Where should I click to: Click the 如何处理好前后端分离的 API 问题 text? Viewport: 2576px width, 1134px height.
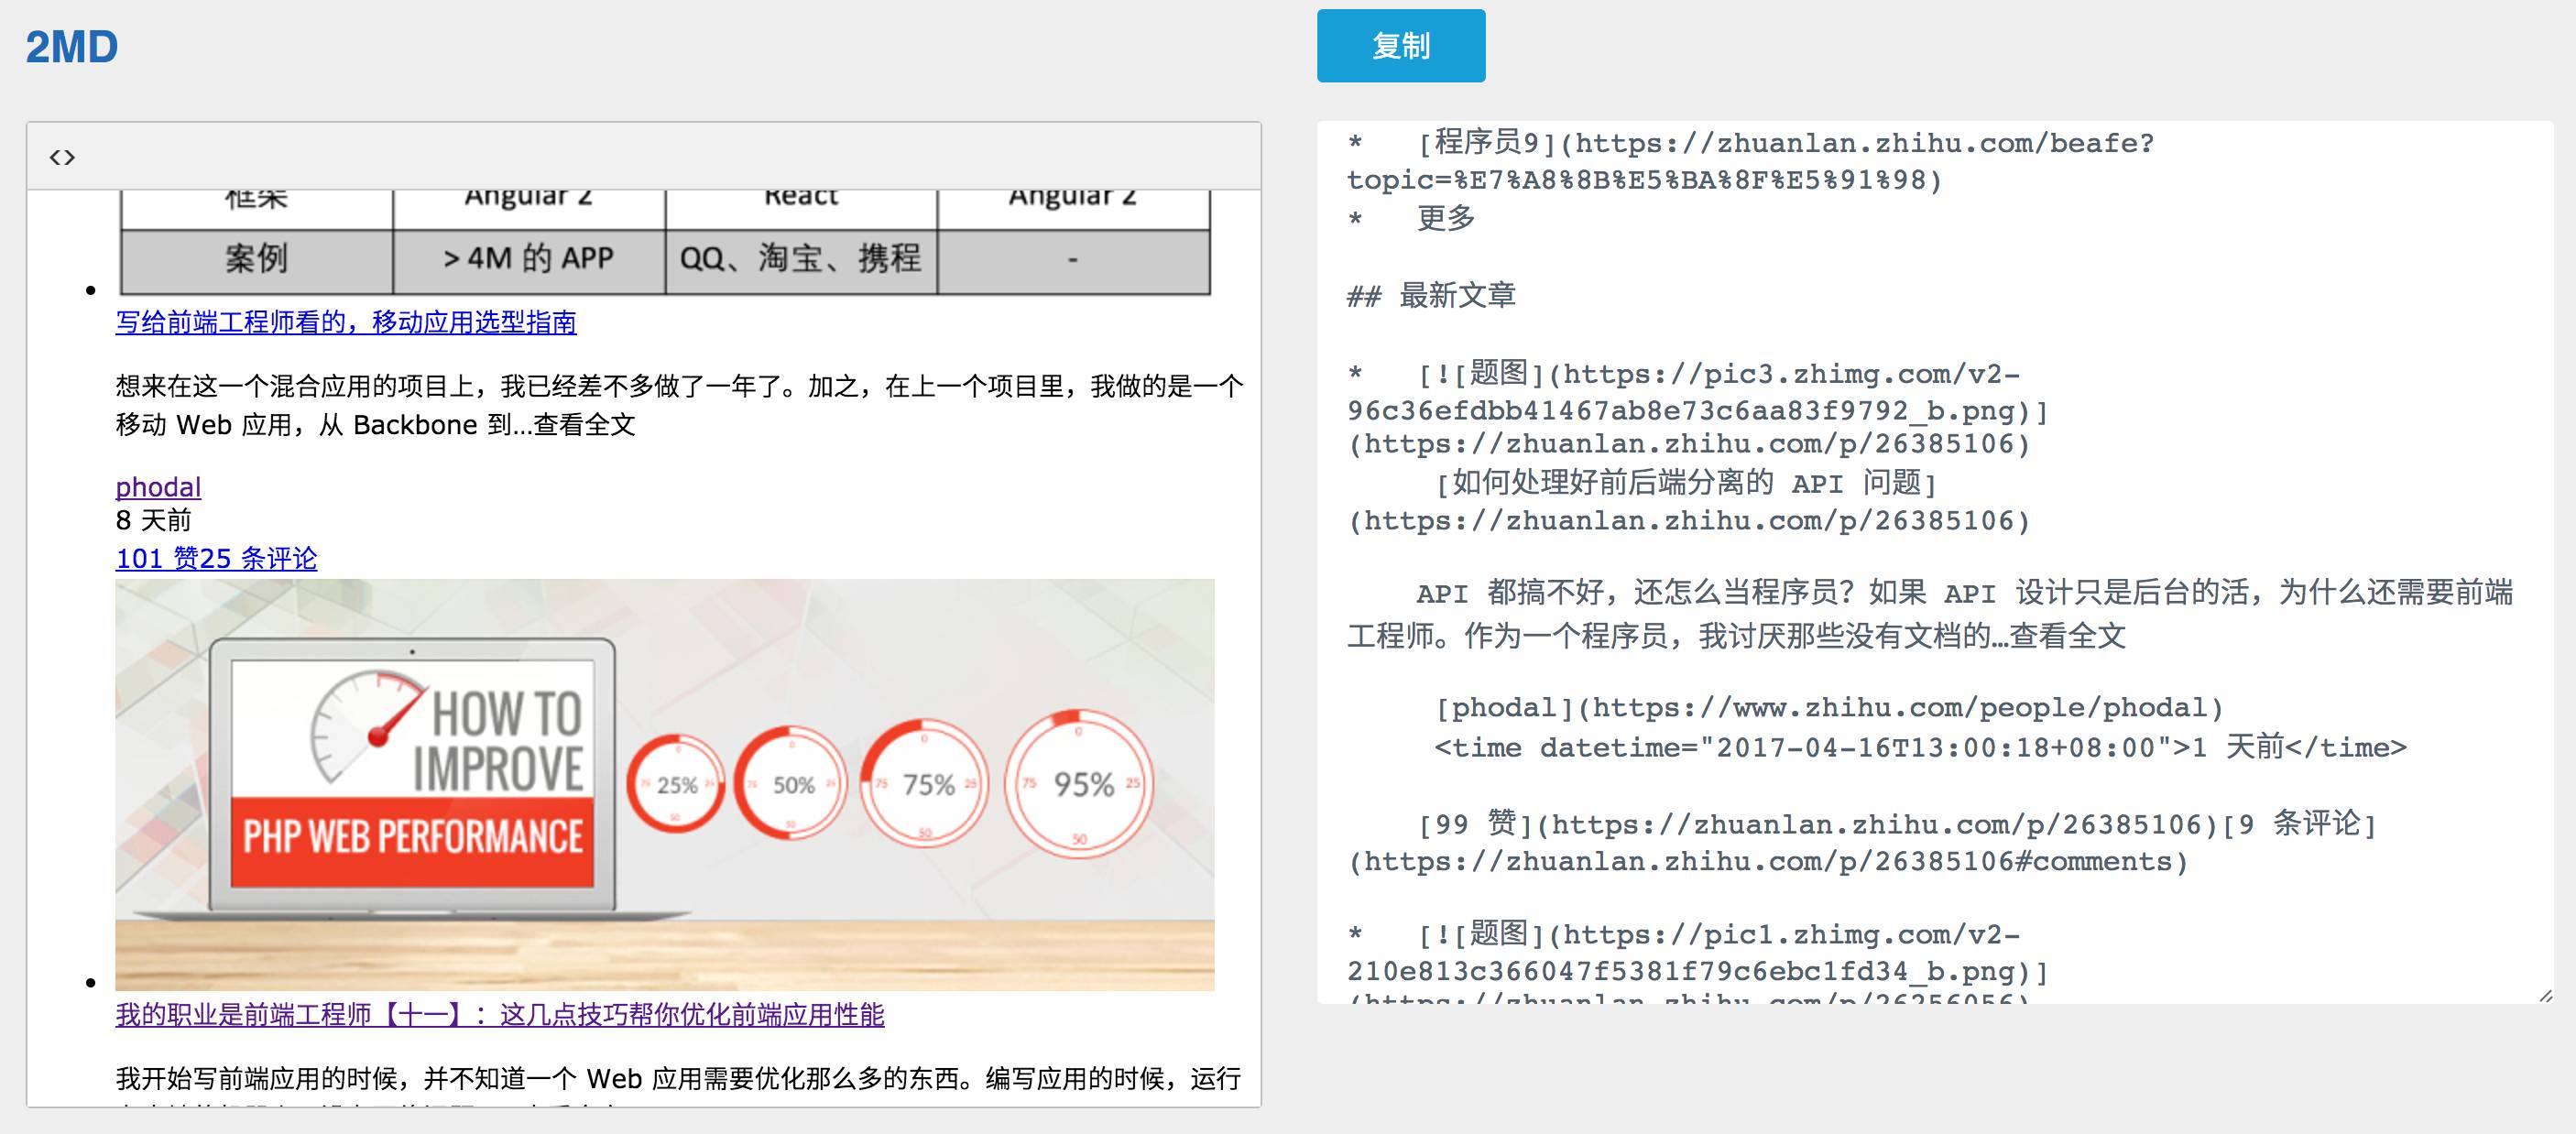point(1686,484)
